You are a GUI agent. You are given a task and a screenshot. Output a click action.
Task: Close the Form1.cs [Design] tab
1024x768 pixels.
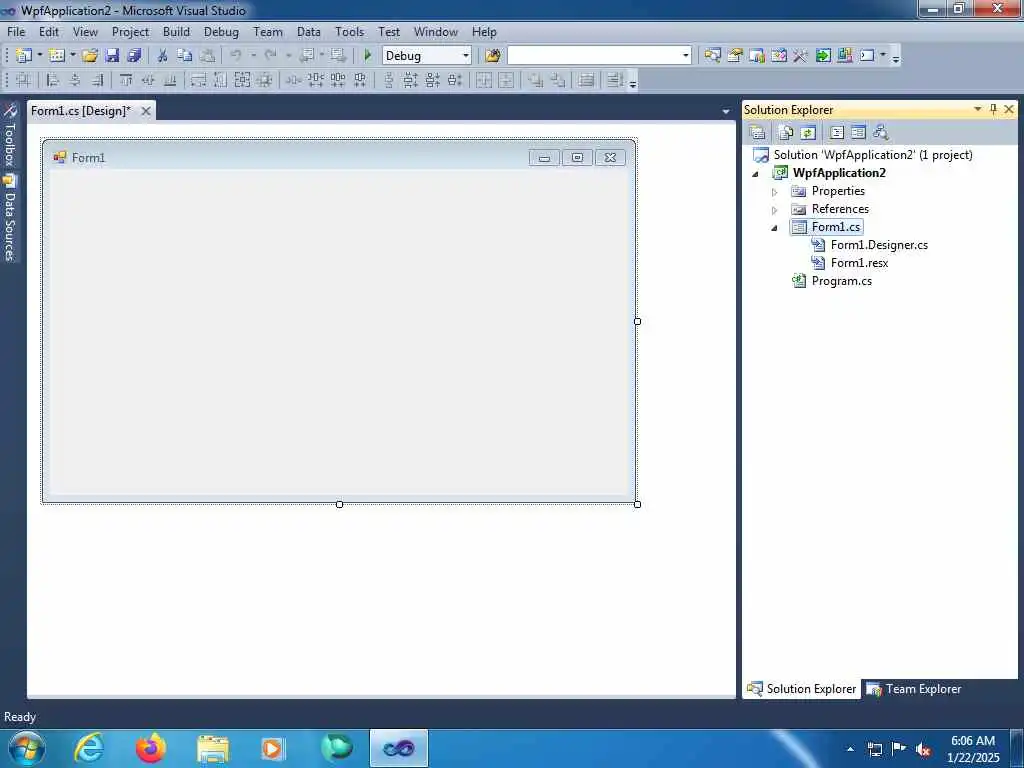146,111
